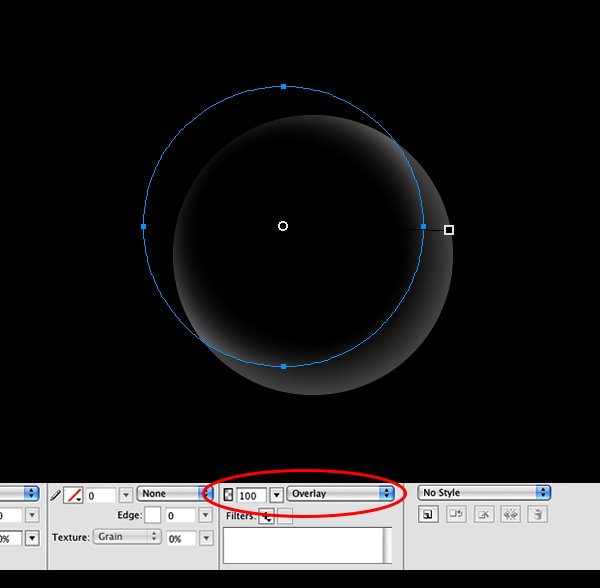Image resolution: width=600 pixels, height=588 pixels.
Task: Click the opacity checkerboard icon
Action: click(x=228, y=495)
